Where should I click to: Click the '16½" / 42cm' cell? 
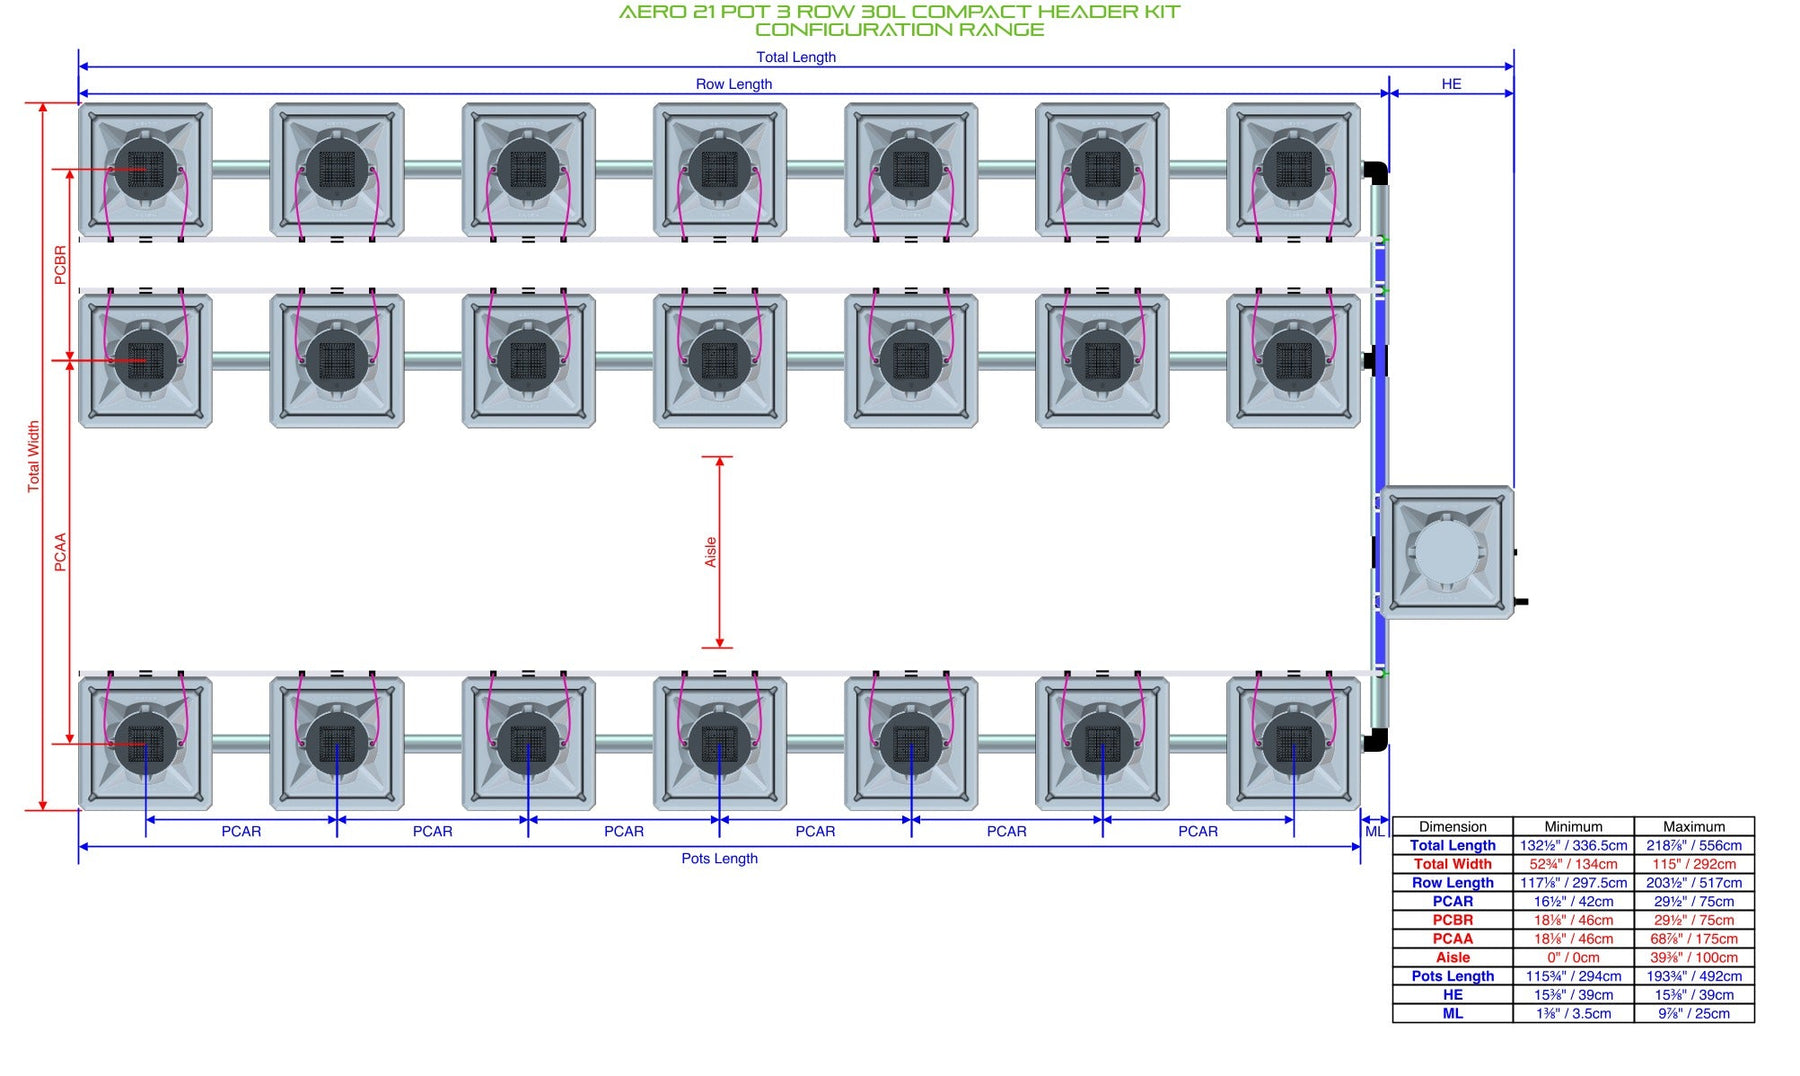point(1573,901)
